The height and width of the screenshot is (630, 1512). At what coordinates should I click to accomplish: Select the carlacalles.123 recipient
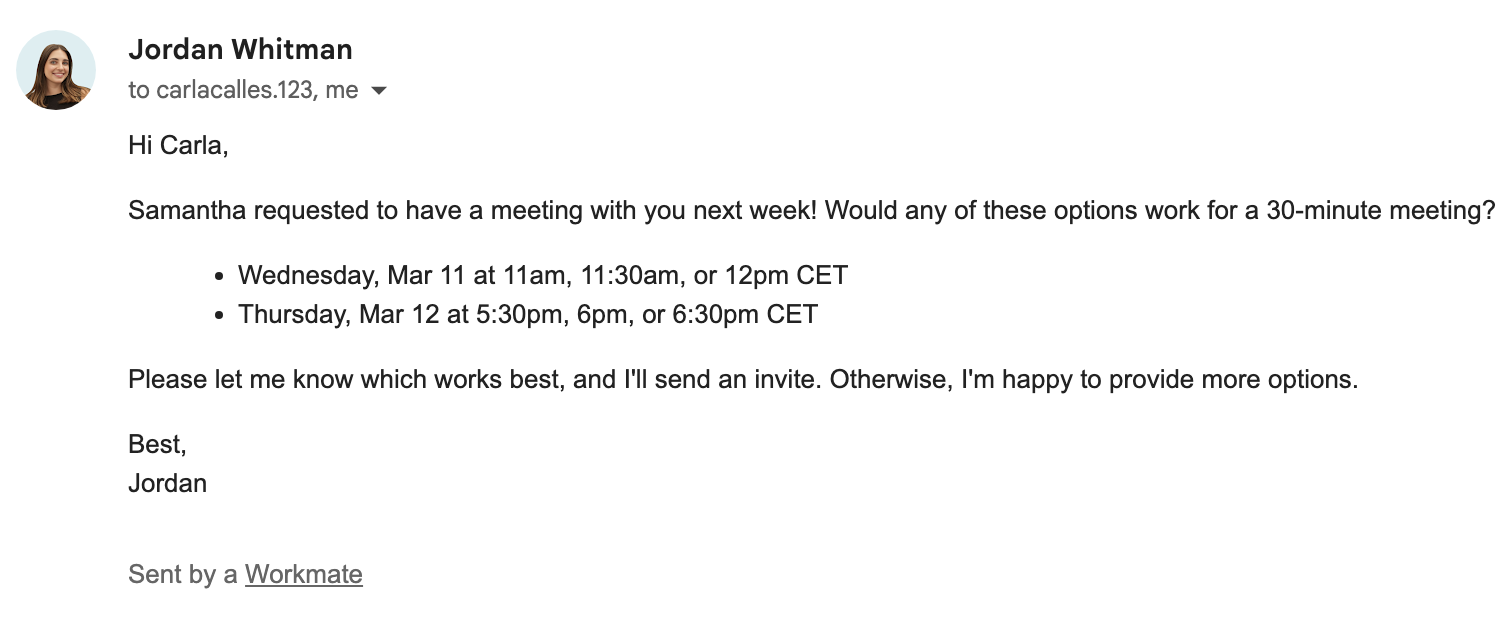tap(236, 90)
